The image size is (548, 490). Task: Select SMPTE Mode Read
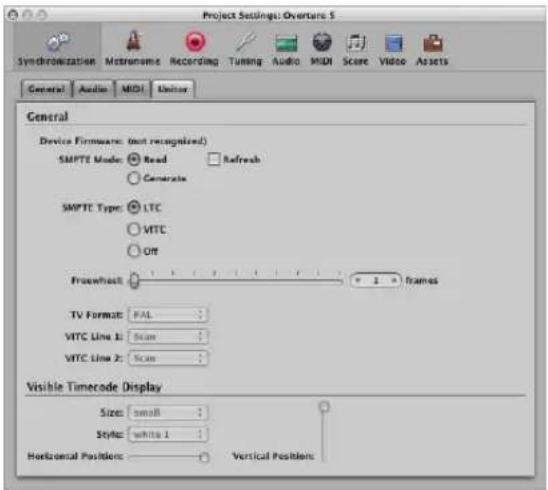click(134, 159)
